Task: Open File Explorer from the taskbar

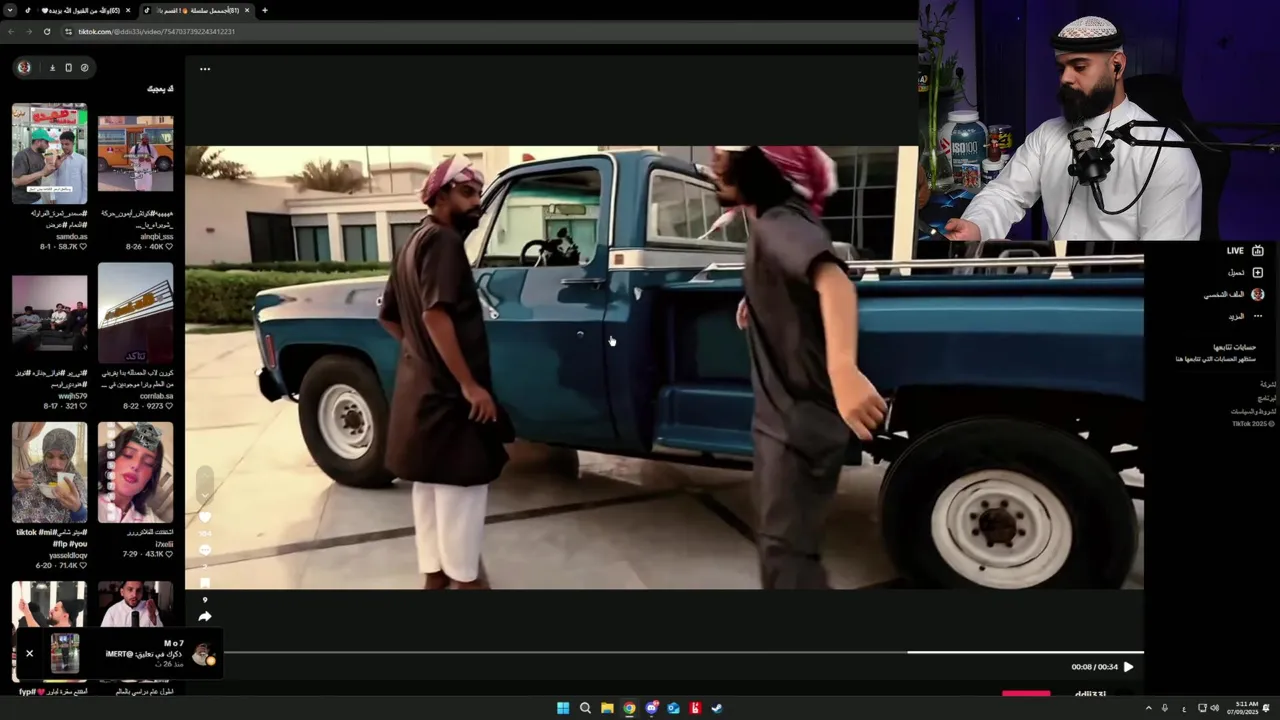Action: [x=607, y=708]
